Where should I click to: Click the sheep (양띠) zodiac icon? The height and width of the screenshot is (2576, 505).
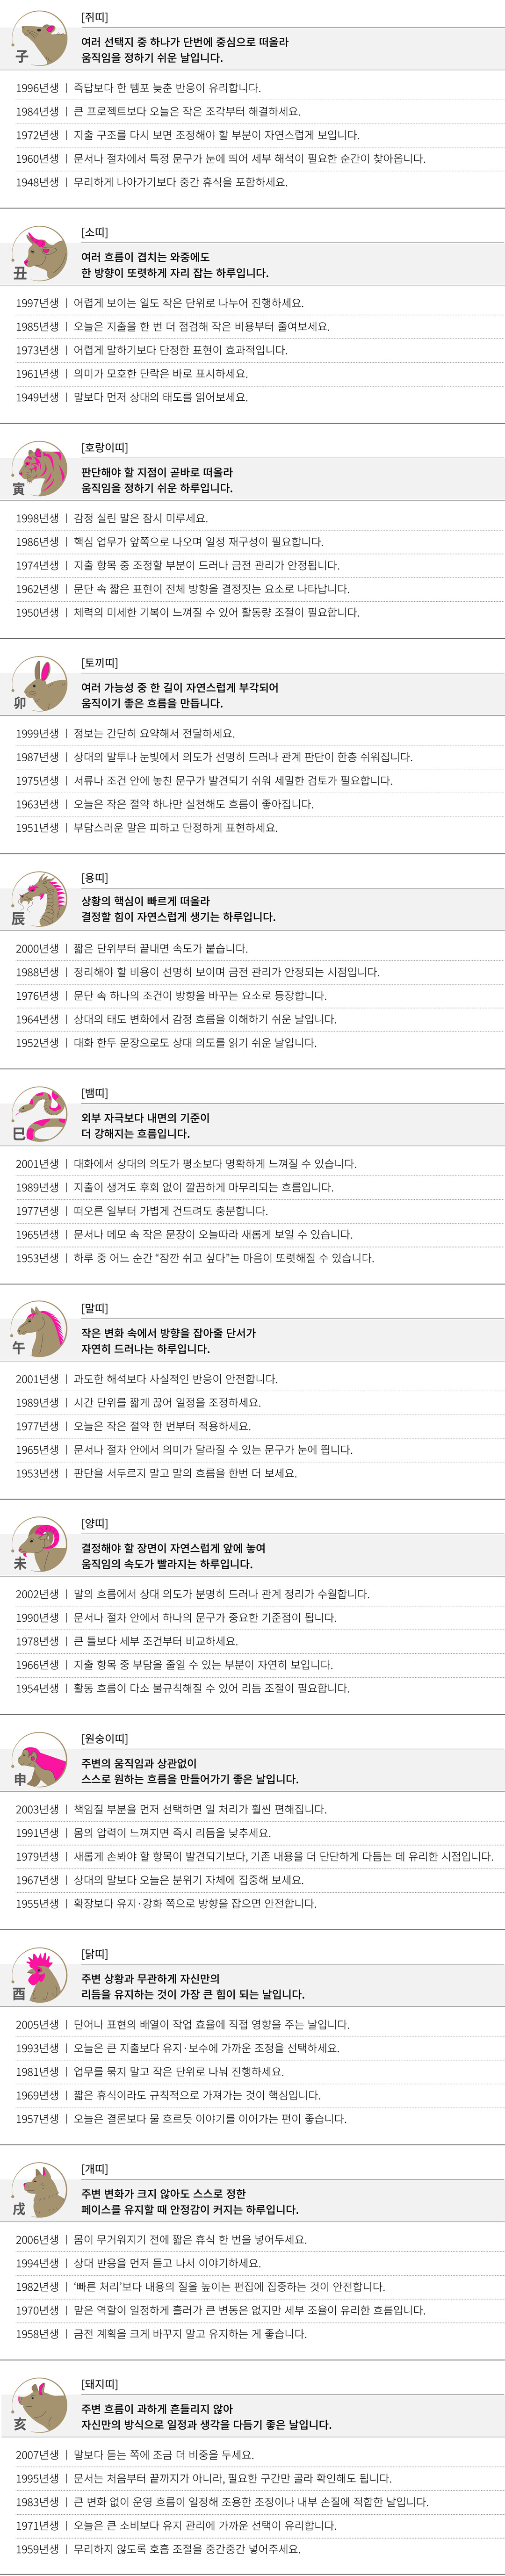pyautogui.click(x=40, y=1545)
